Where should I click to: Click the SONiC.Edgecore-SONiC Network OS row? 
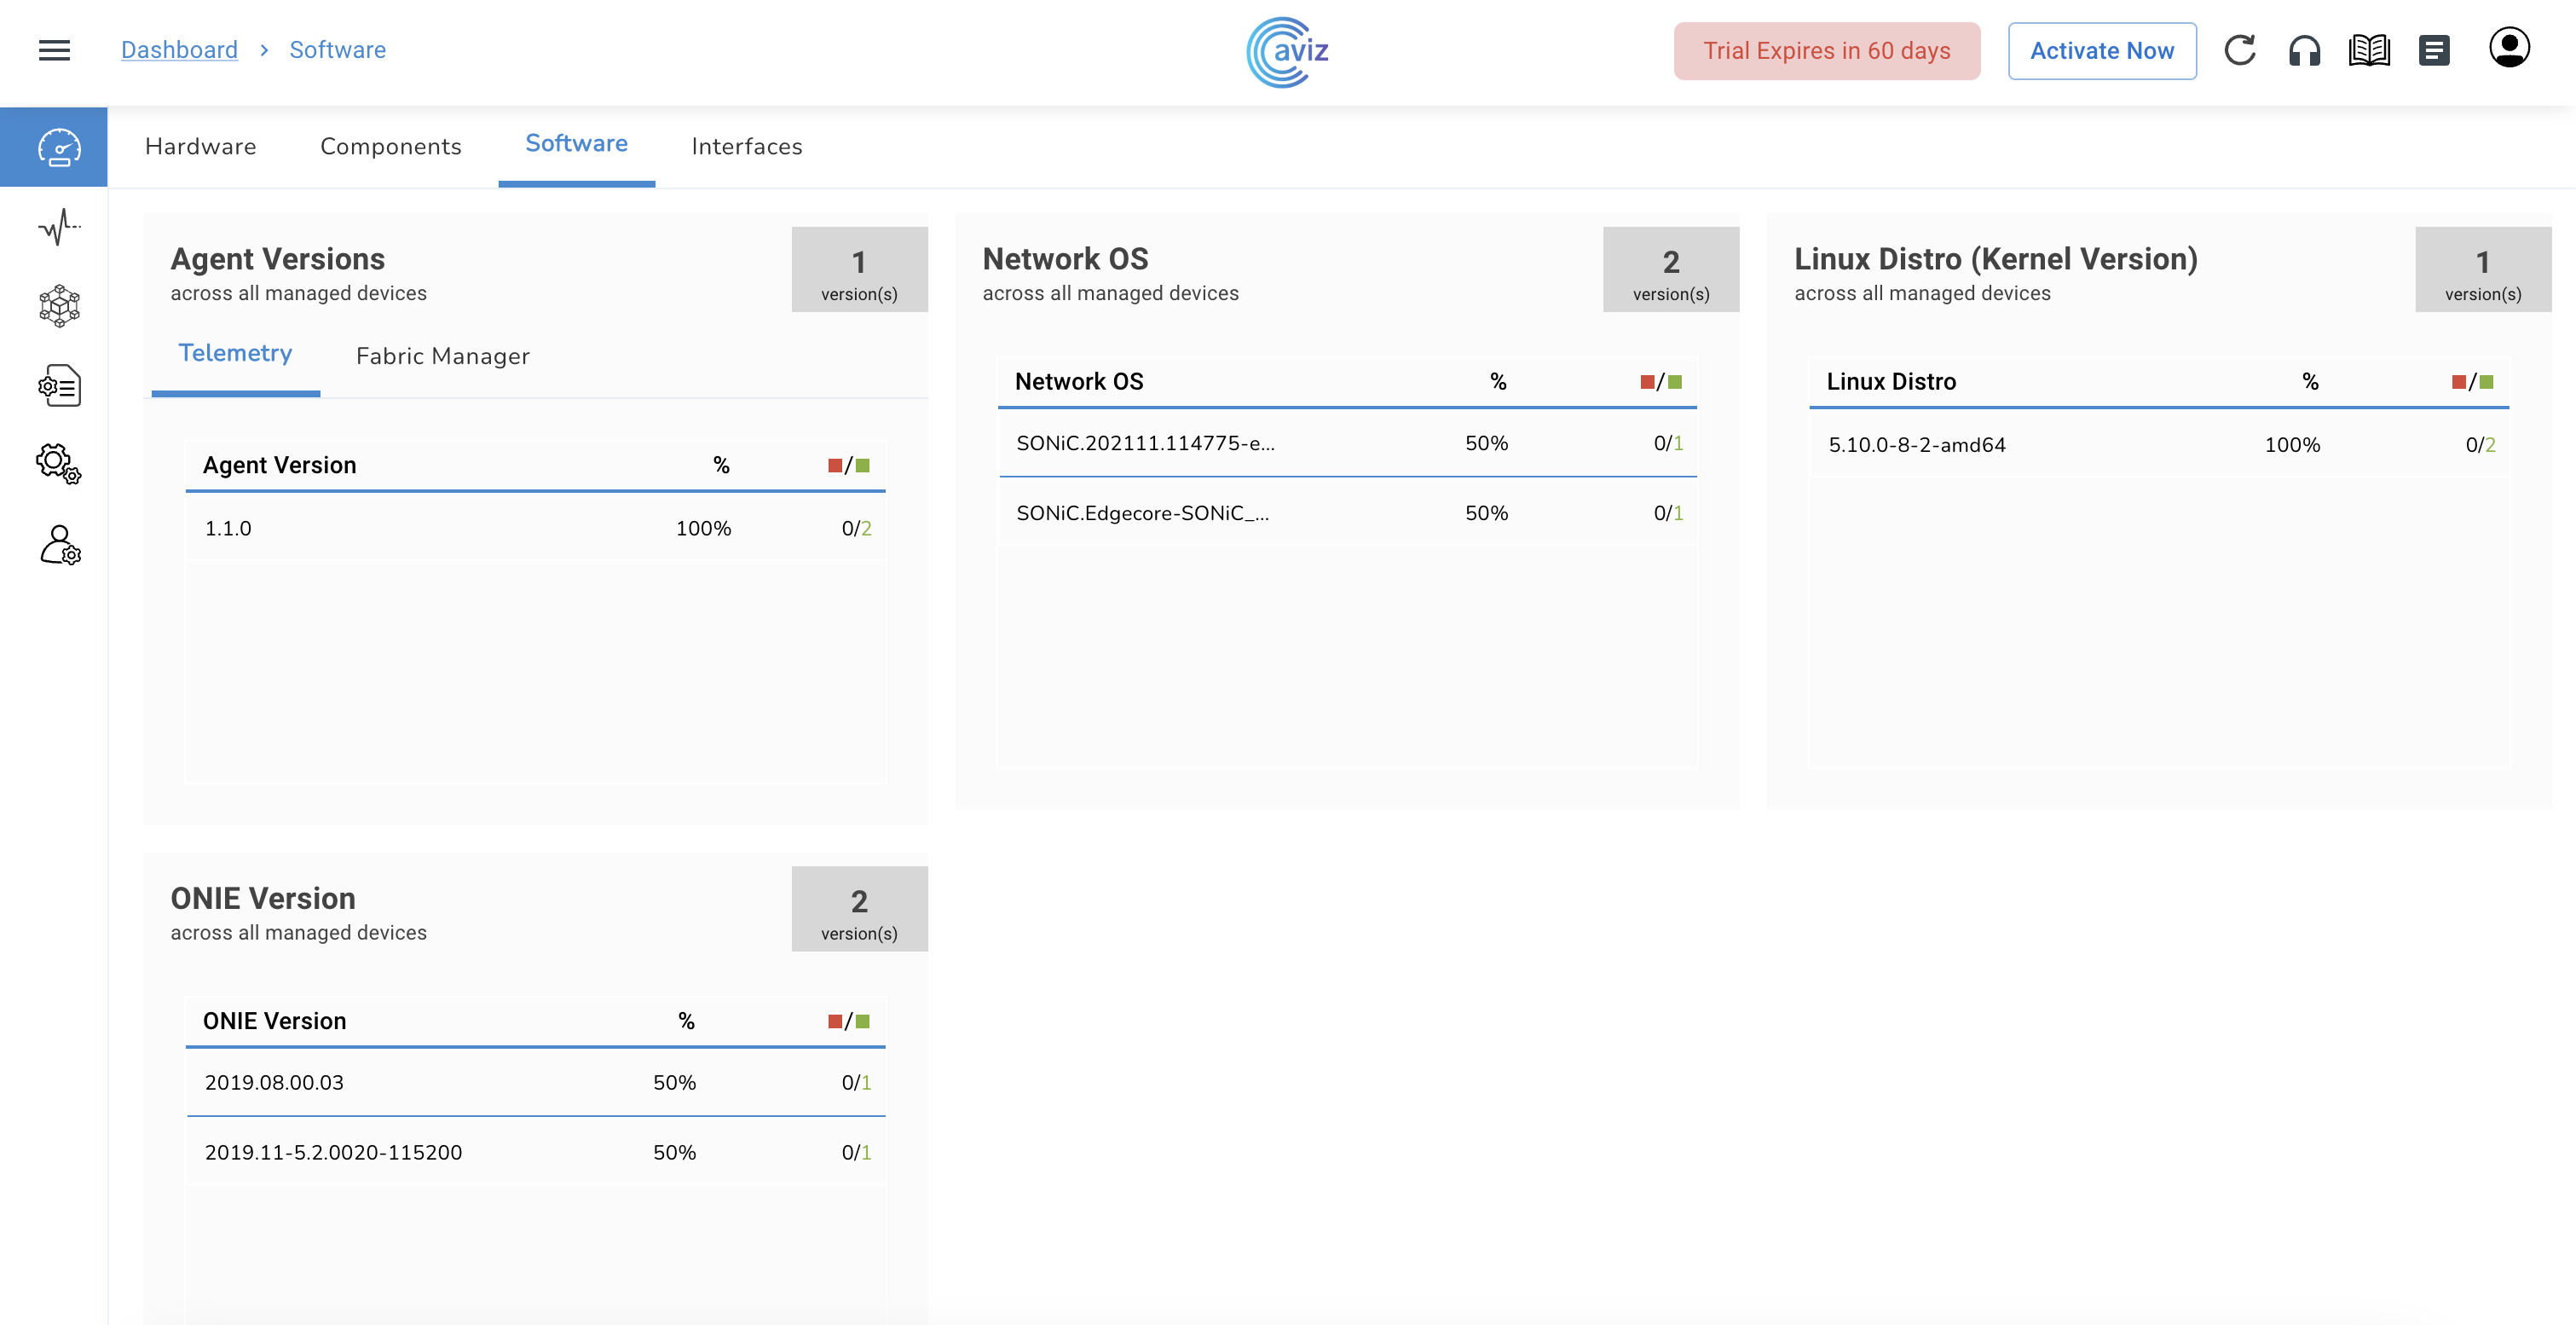click(x=1346, y=513)
